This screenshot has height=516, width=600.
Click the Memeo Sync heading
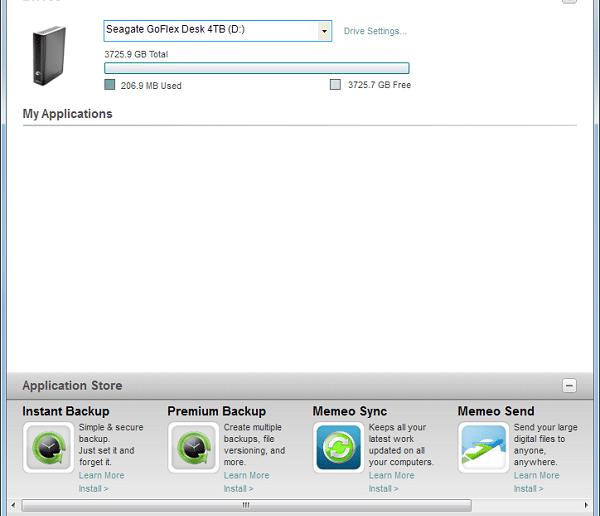pyautogui.click(x=350, y=411)
